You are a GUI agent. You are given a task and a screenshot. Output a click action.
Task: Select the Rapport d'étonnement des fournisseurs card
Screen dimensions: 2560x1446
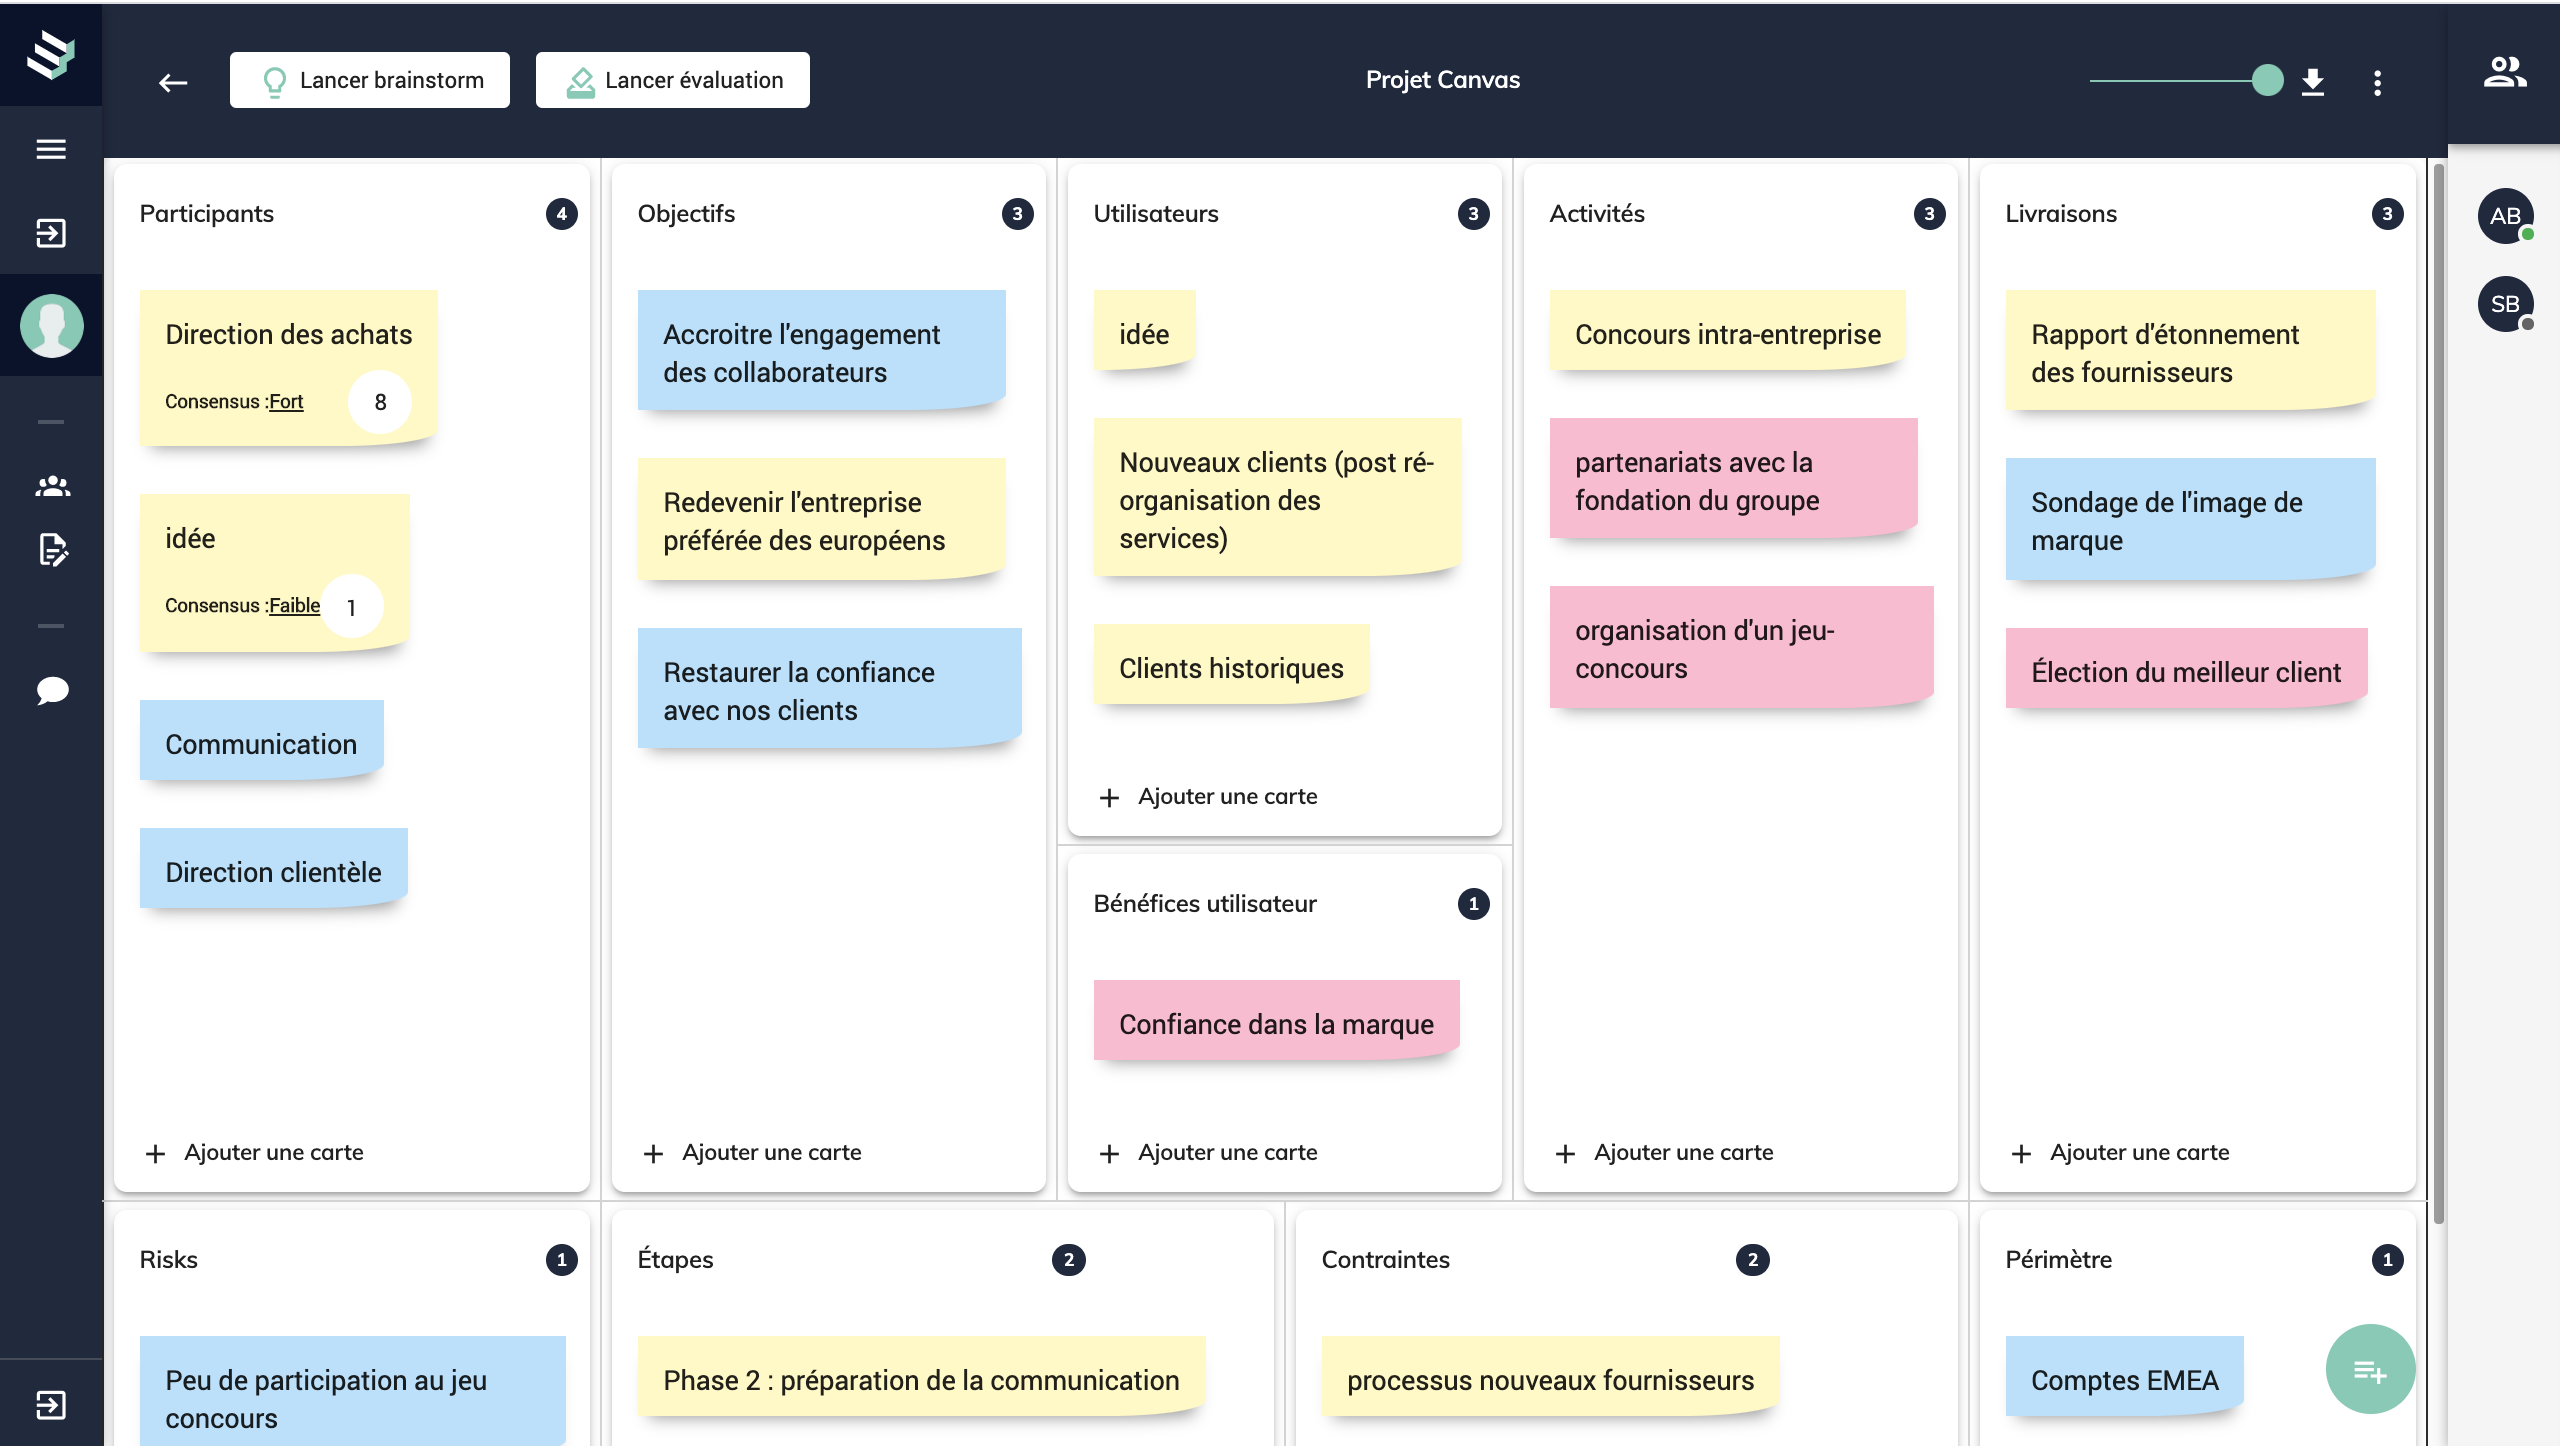[2191, 350]
